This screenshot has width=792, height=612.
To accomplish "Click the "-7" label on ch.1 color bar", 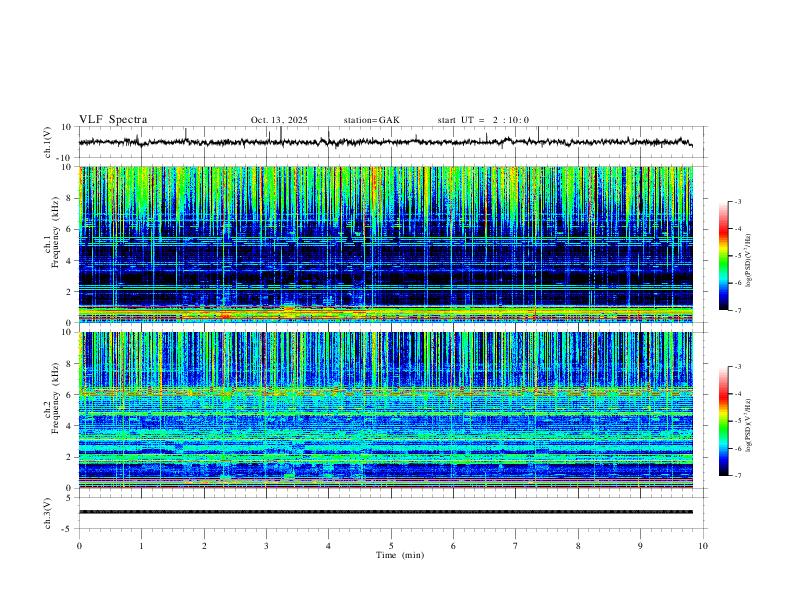I will click(x=738, y=310).
